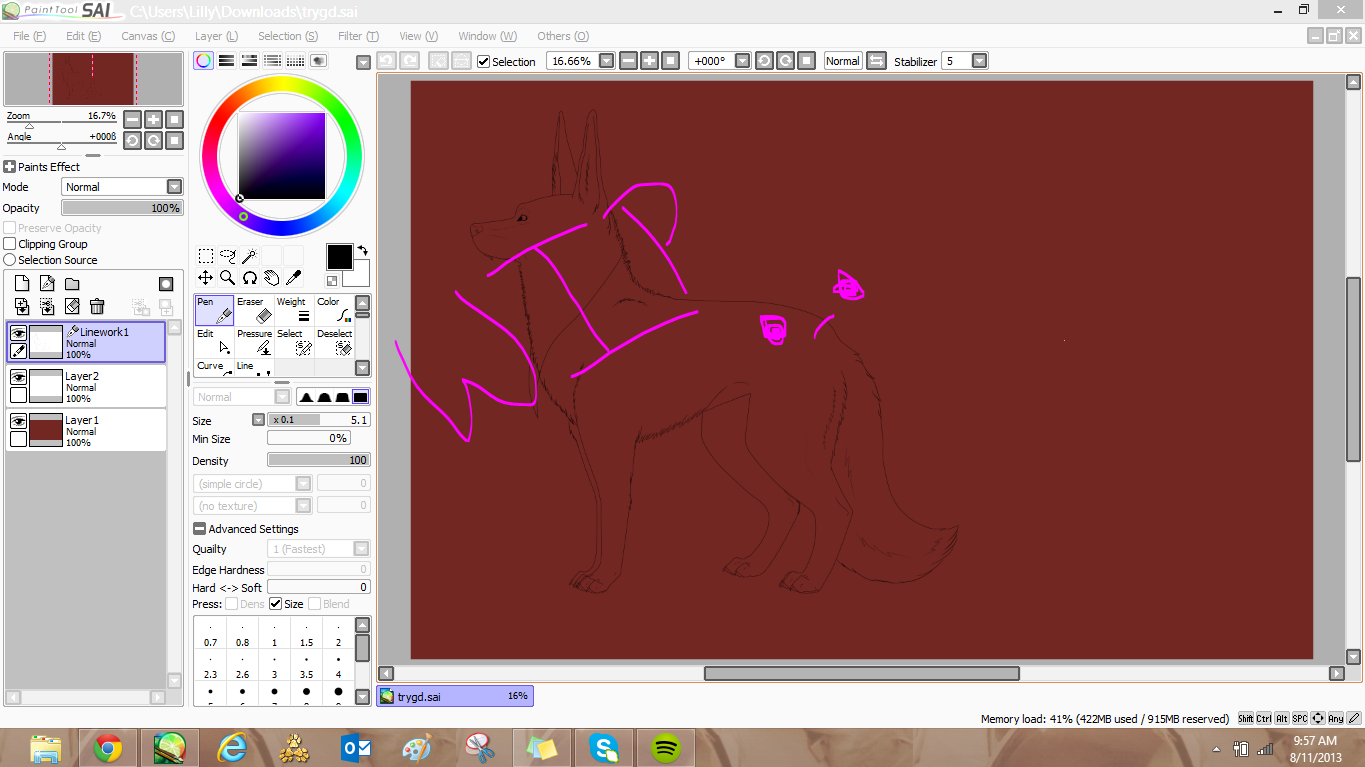This screenshot has width=1365, height=767.
Task: Click the brush Density slider
Action: [x=319, y=460]
